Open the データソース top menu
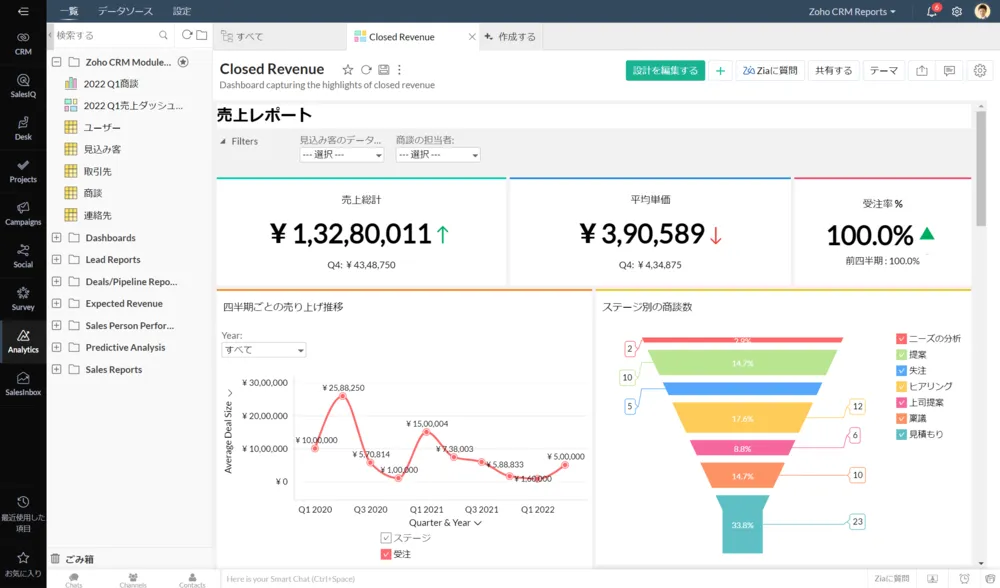The height and width of the screenshot is (588, 1000). [126, 11]
